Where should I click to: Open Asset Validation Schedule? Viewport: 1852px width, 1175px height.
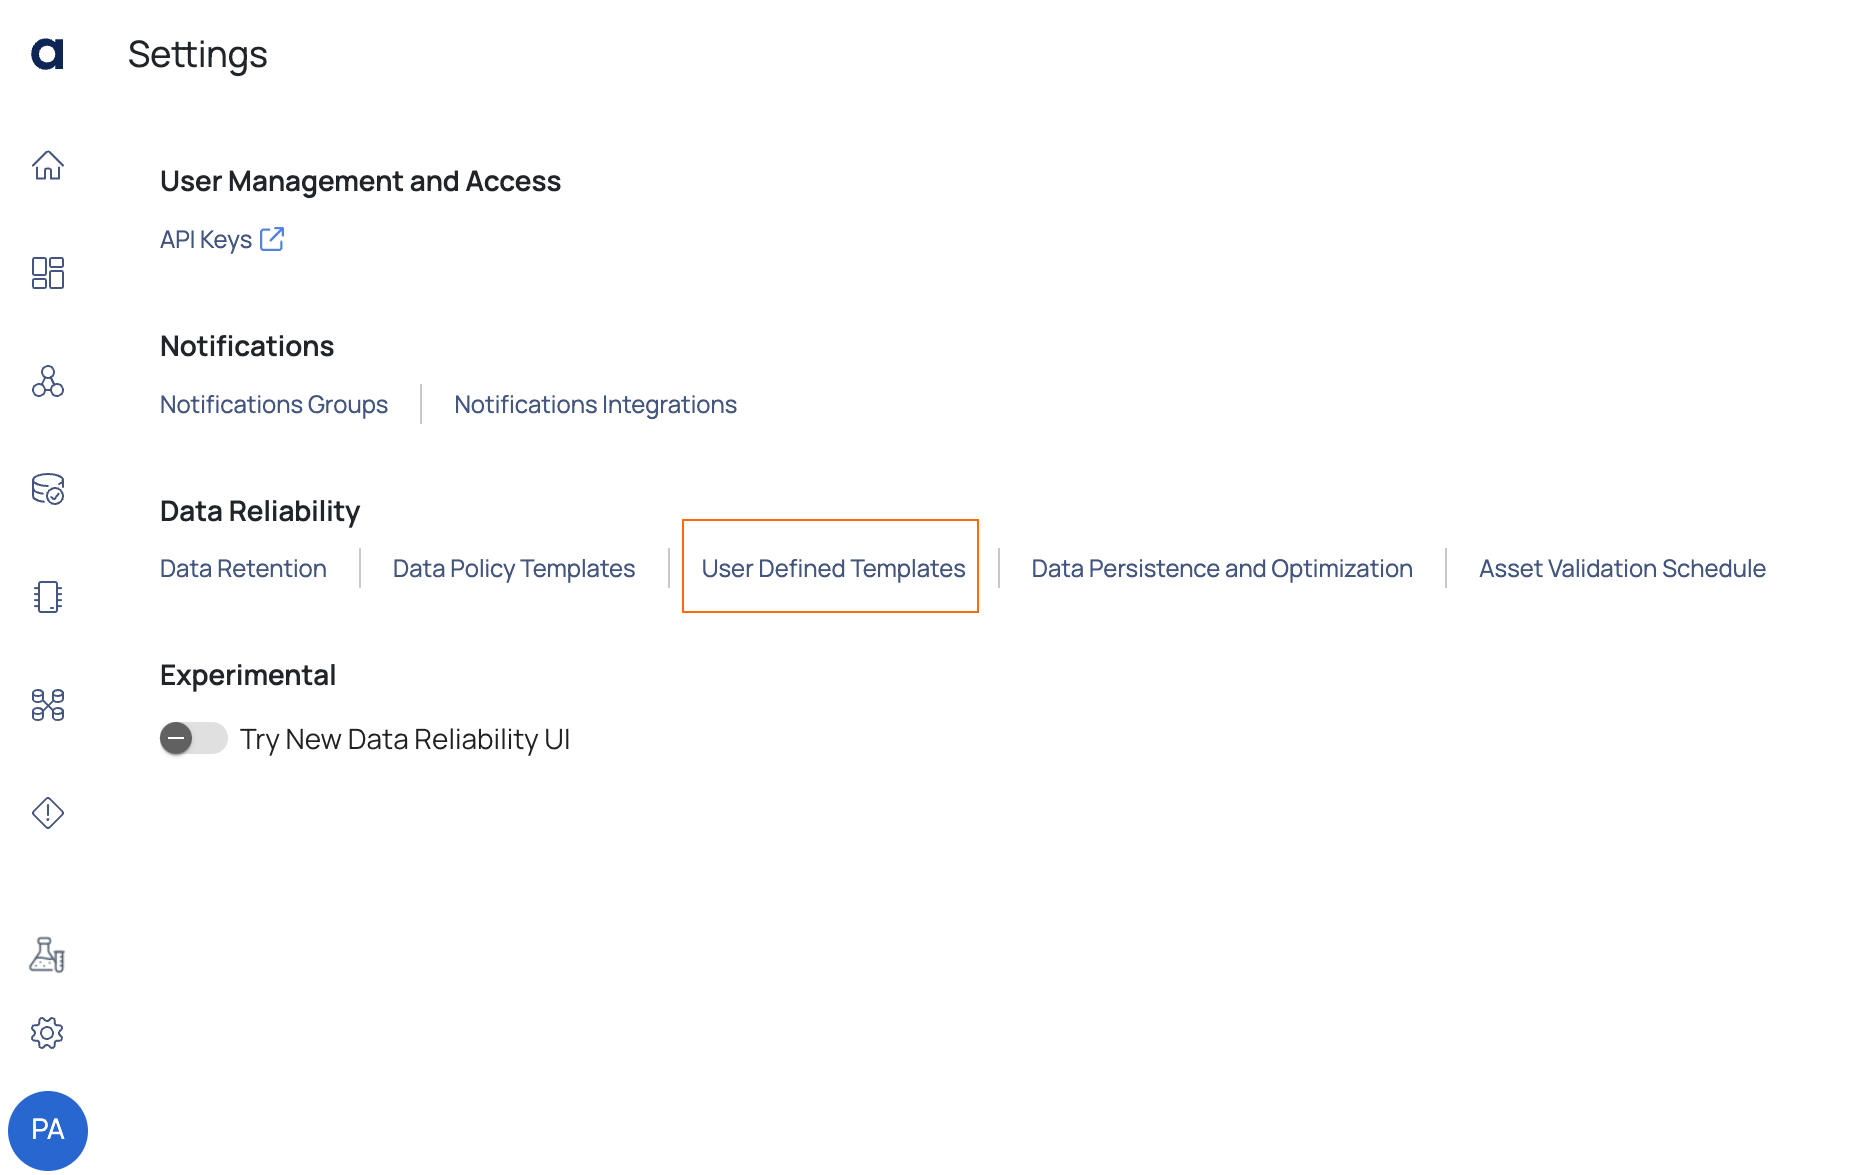pyautogui.click(x=1622, y=569)
